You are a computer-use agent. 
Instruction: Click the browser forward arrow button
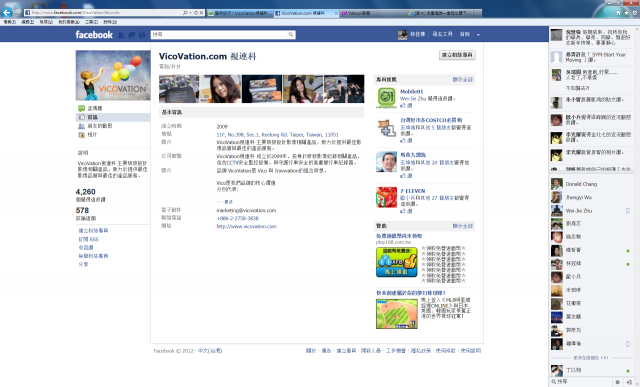point(18,13)
